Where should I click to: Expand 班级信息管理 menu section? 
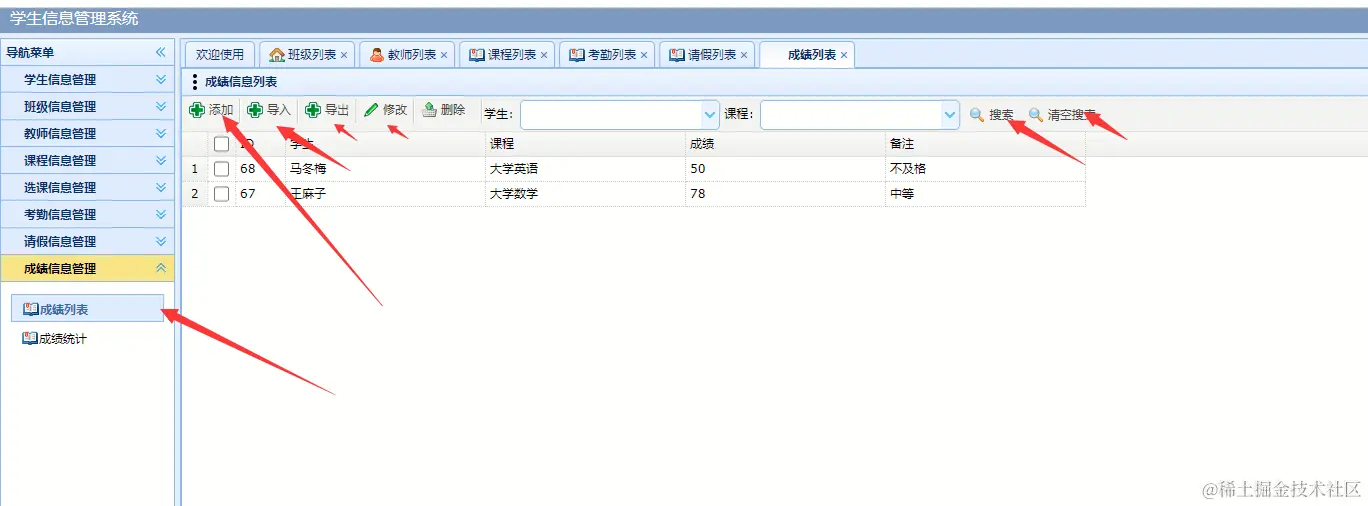point(160,106)
